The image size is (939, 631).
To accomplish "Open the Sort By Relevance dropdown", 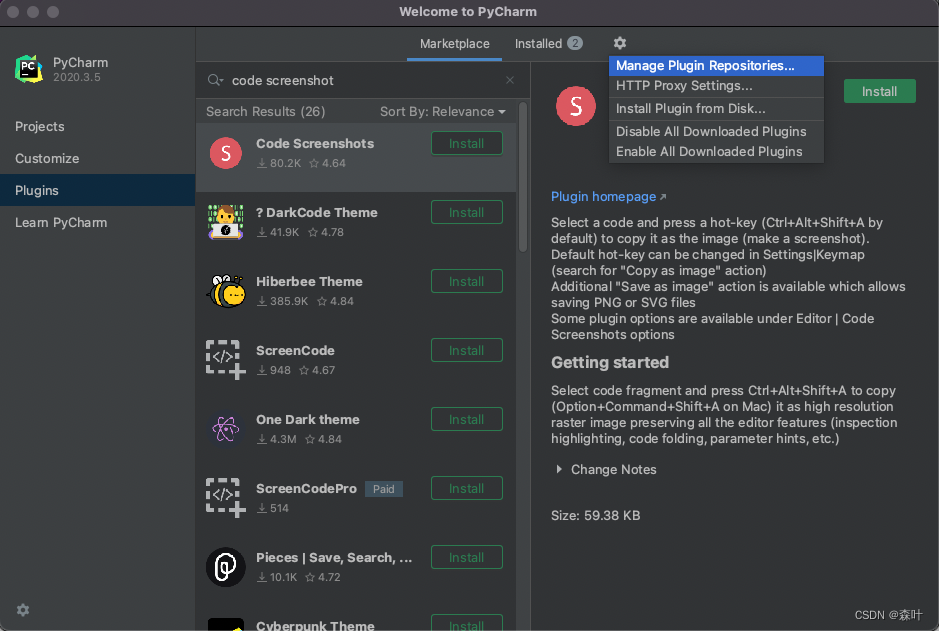I will [443, 111].
